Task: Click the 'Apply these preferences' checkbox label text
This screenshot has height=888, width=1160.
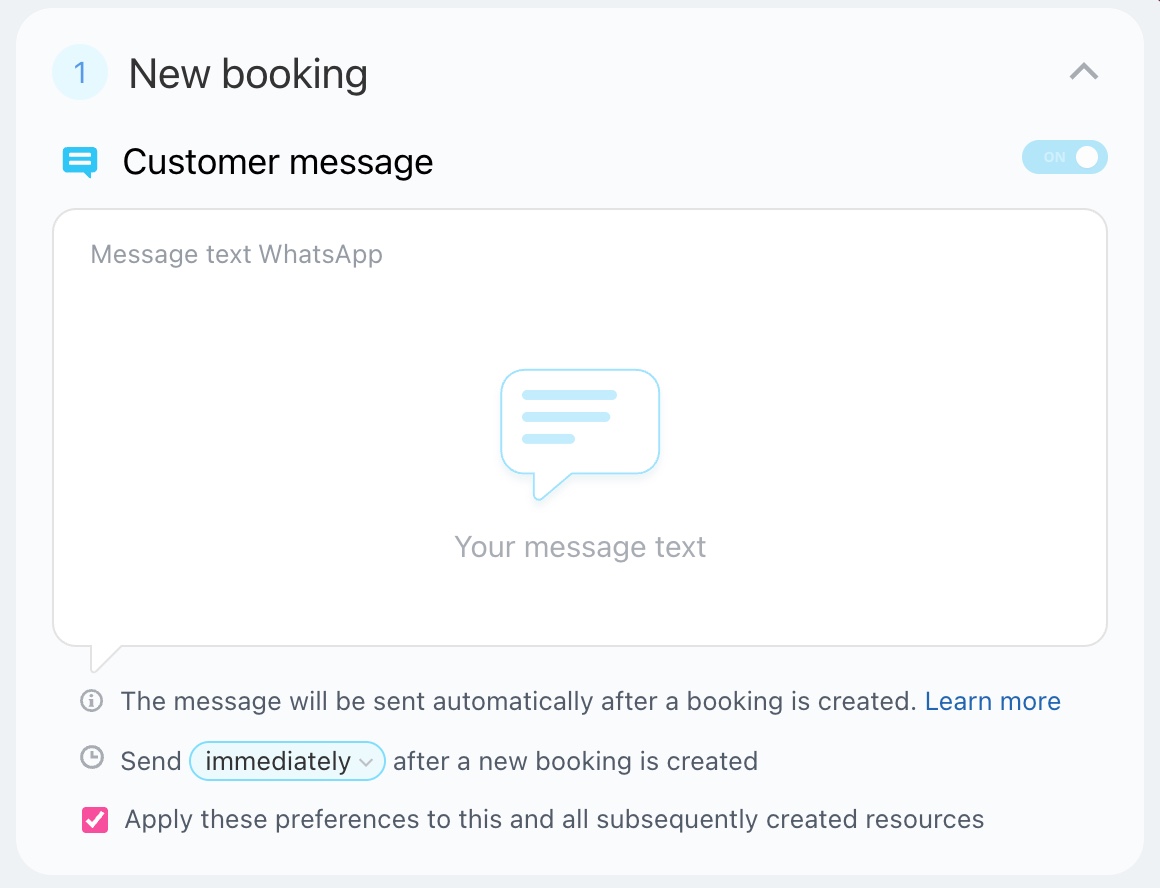Action: [x=554, y=820]
